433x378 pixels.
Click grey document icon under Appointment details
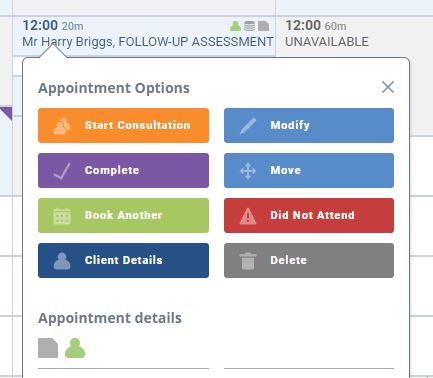[48, 348]
